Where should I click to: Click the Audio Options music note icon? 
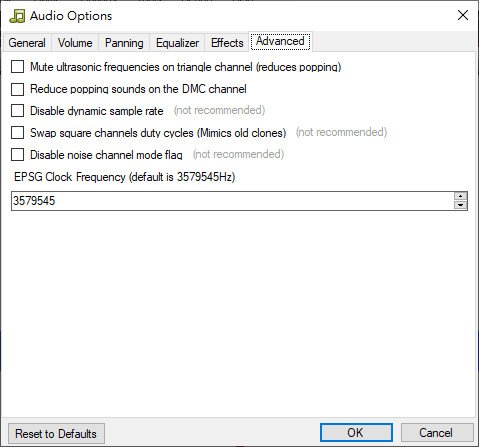click(x=17, y=16)
